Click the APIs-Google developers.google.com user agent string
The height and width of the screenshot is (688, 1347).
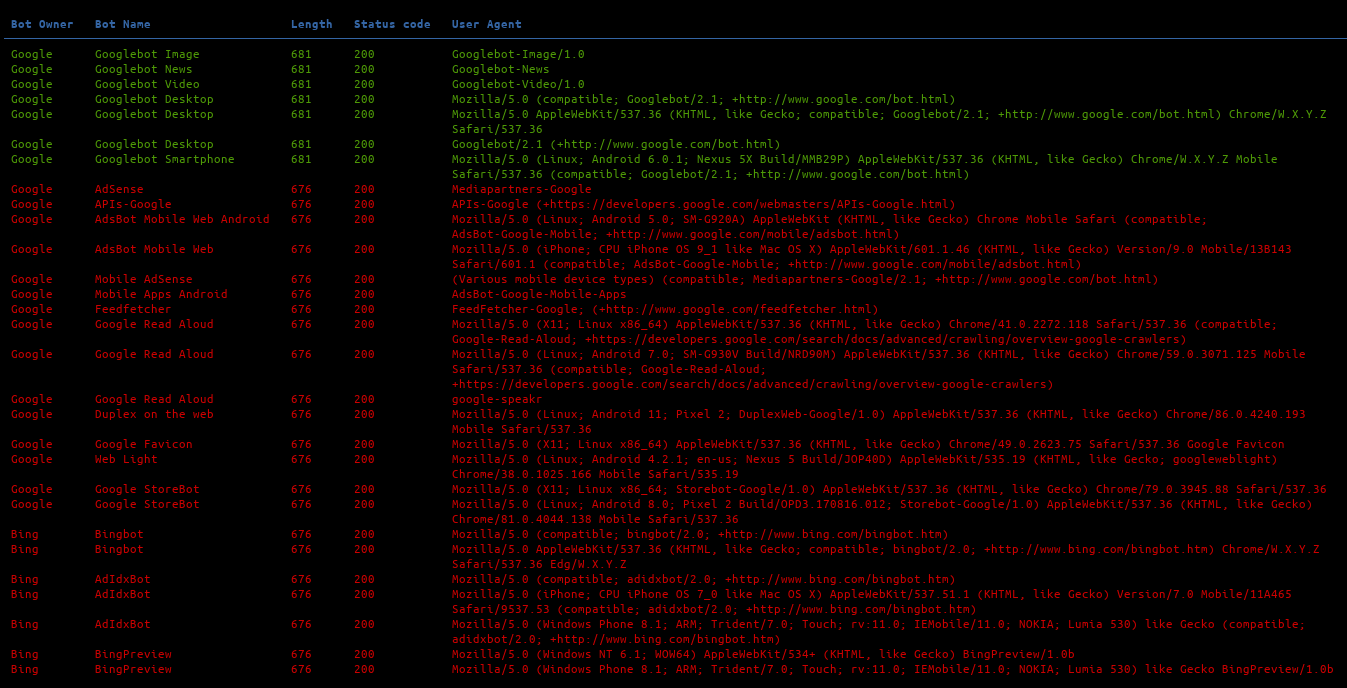(704, 204)
